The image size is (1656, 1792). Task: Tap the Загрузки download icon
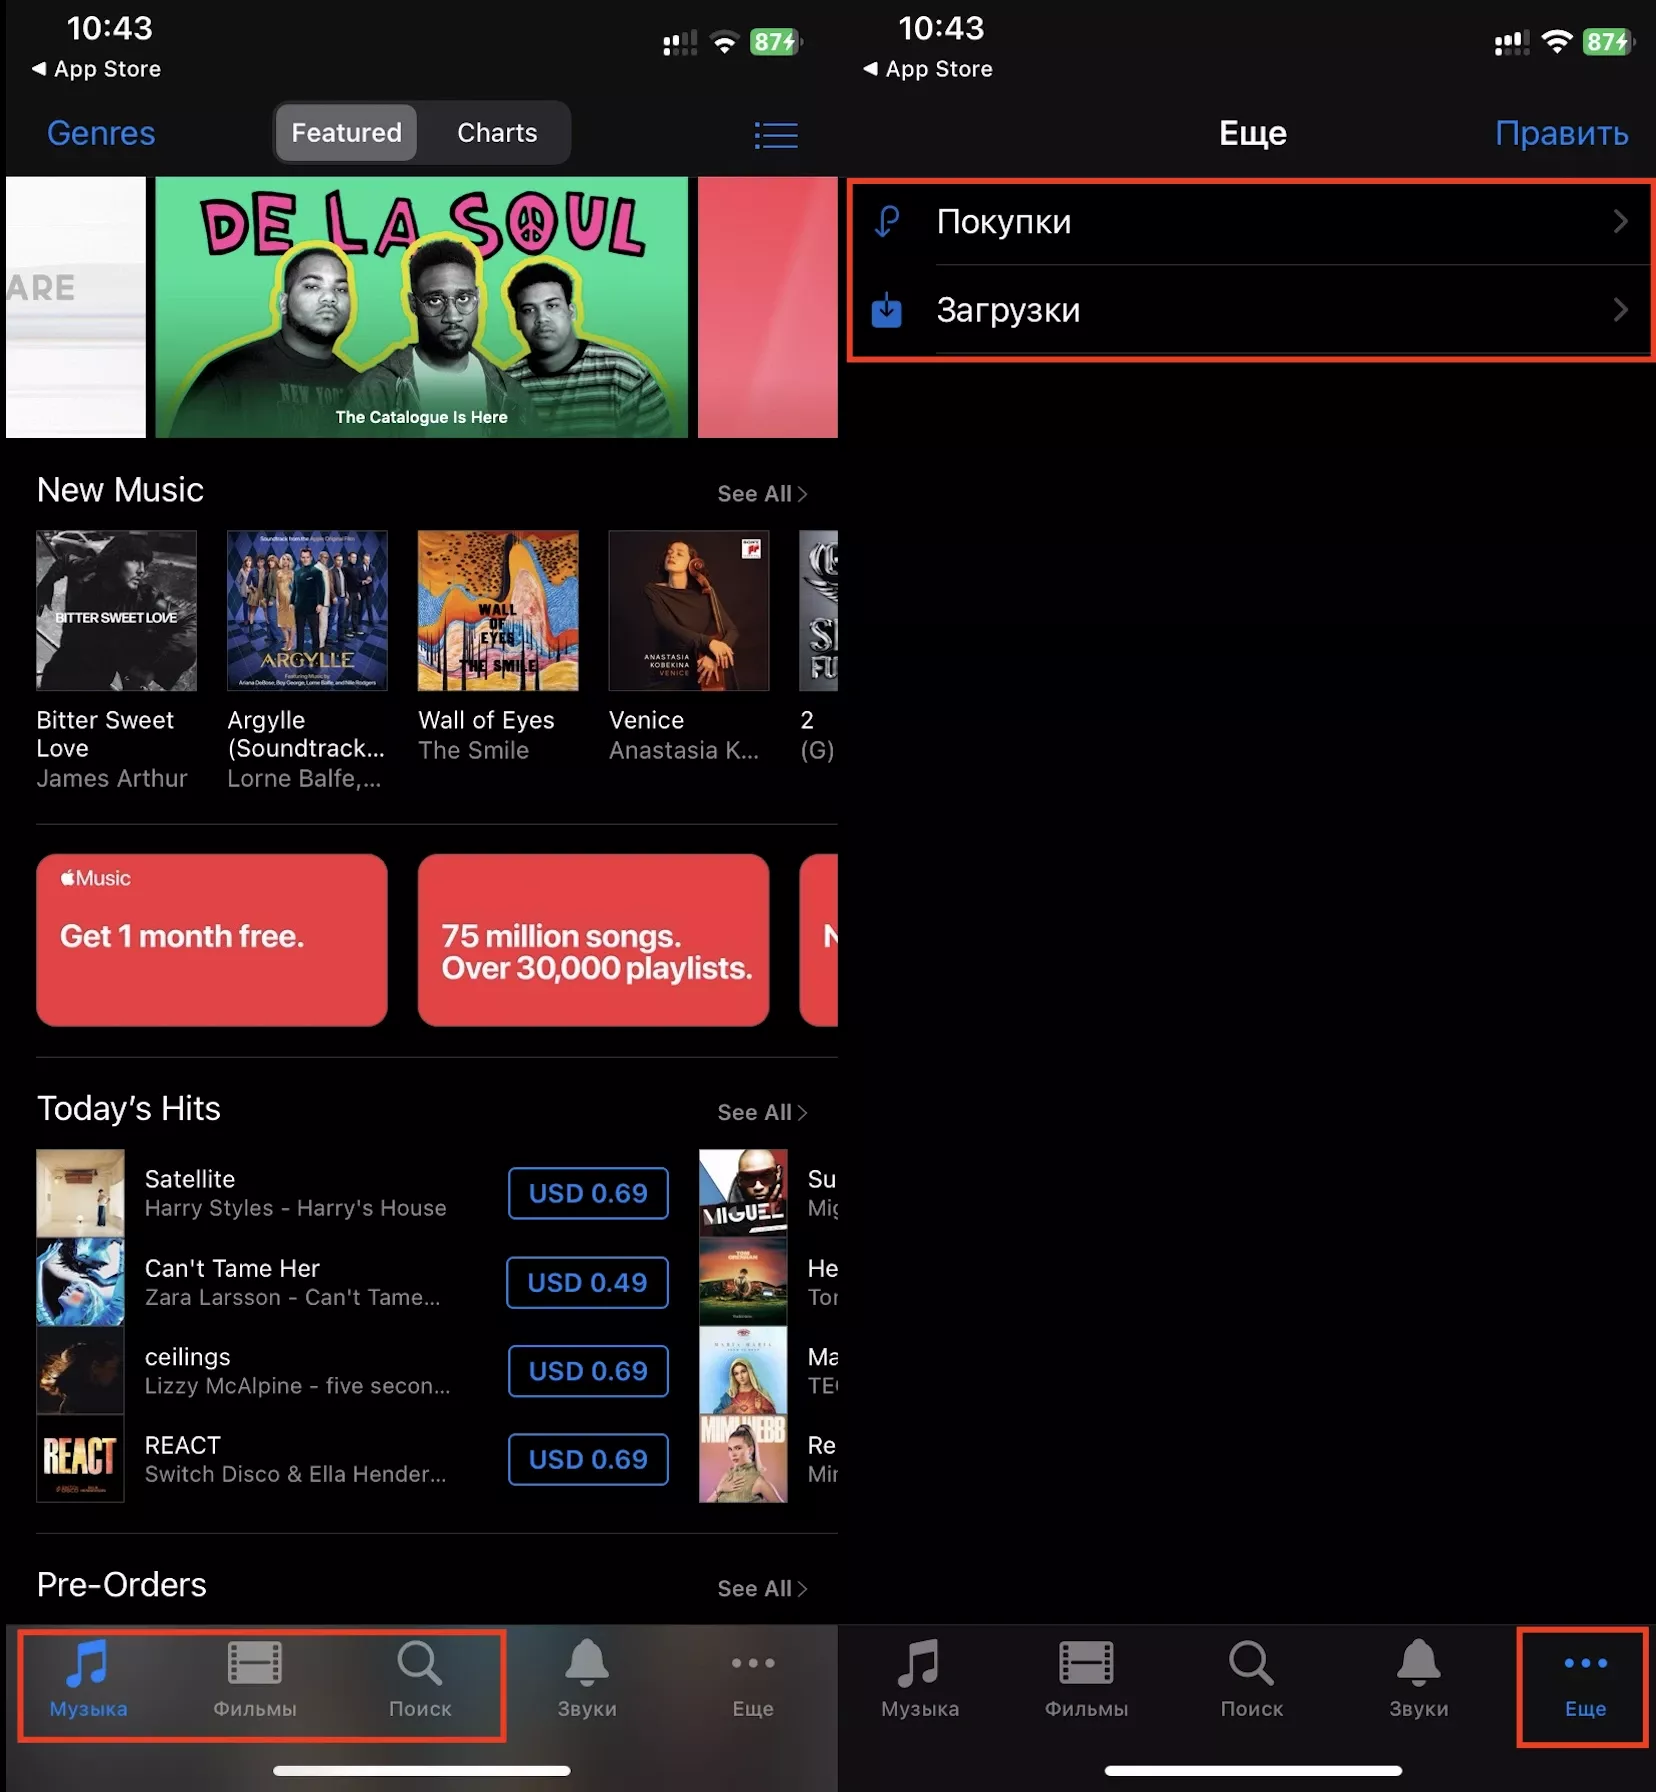(x=886, y=310)
